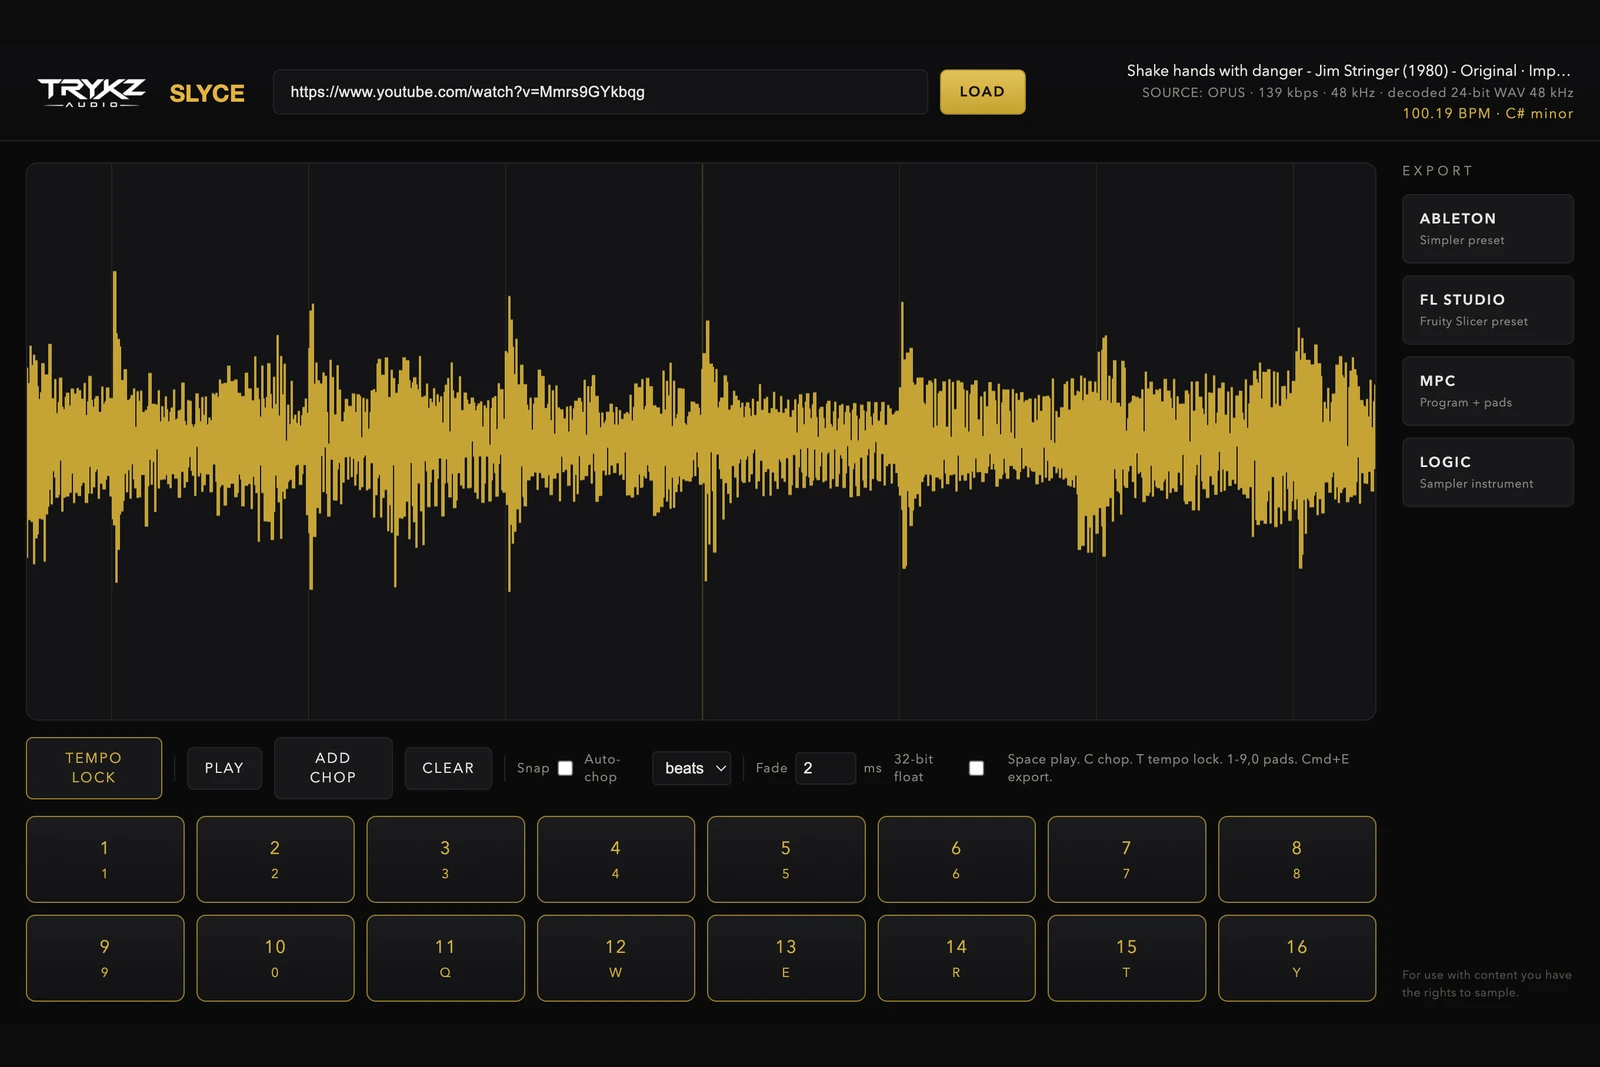Trigger pad 13 mapped to key E
The width and height of the screenshot is (1600, 1067).
click(x=786, y=958)
